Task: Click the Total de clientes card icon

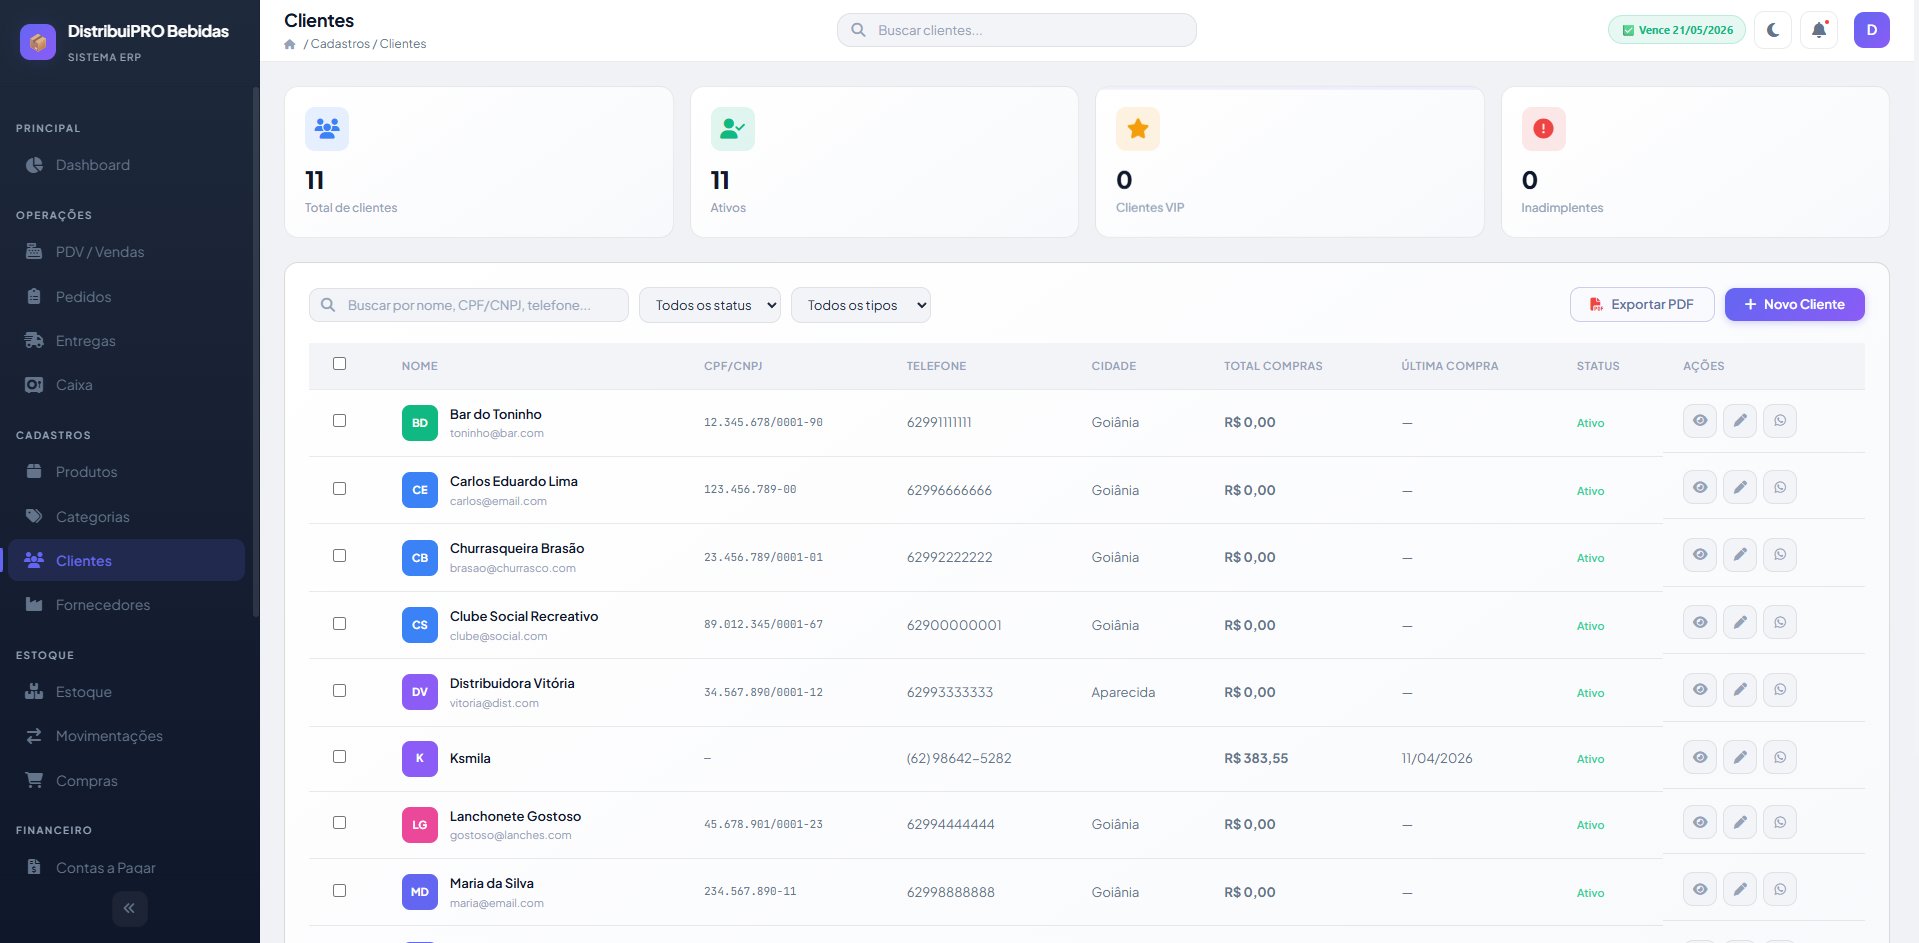Action: click(x=327, y=129)
